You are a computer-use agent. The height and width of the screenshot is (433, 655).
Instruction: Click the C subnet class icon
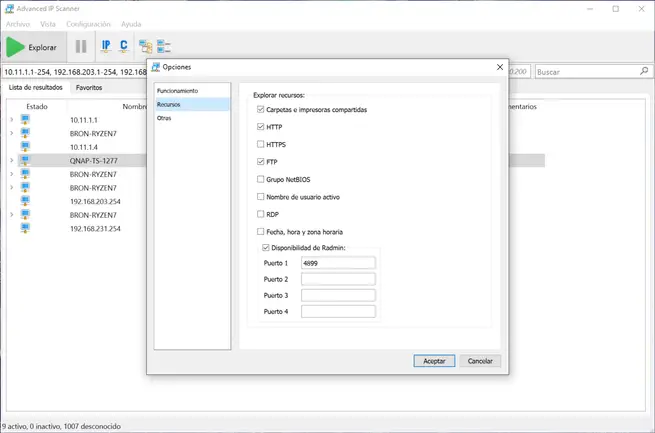pyautogui.click(x=124, y=46)
